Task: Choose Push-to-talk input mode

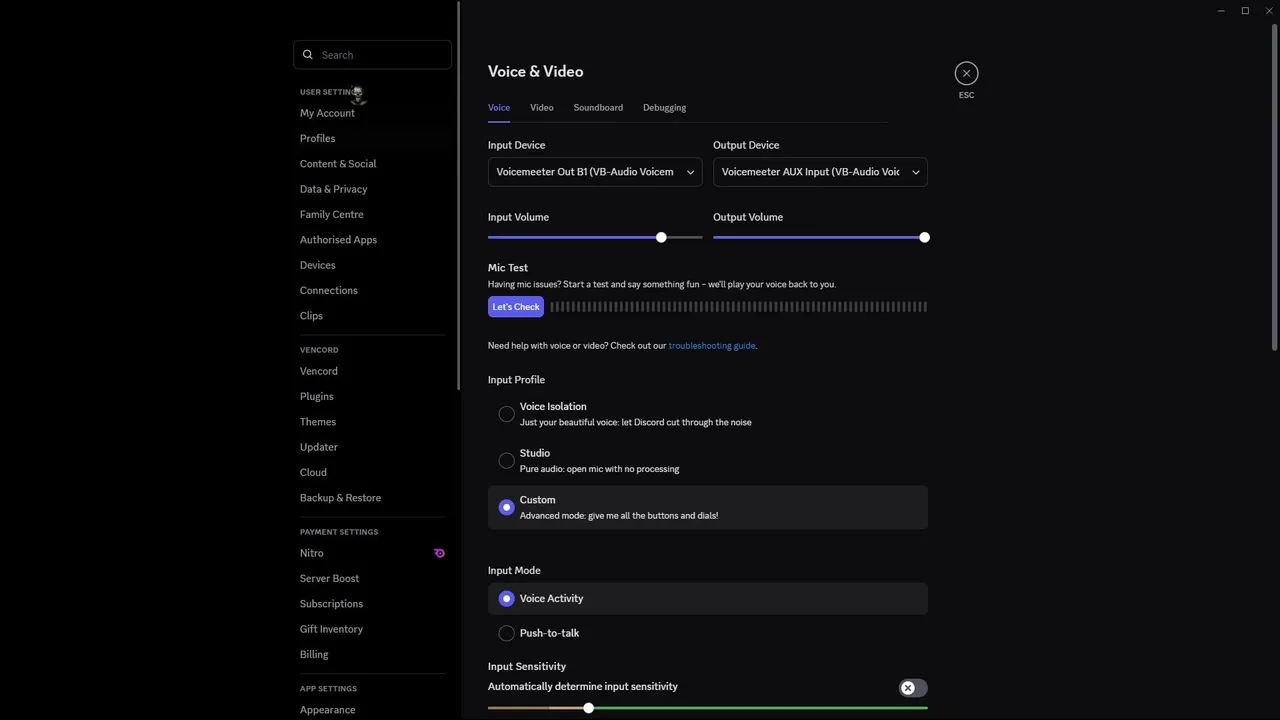Action: pos(507,633)
